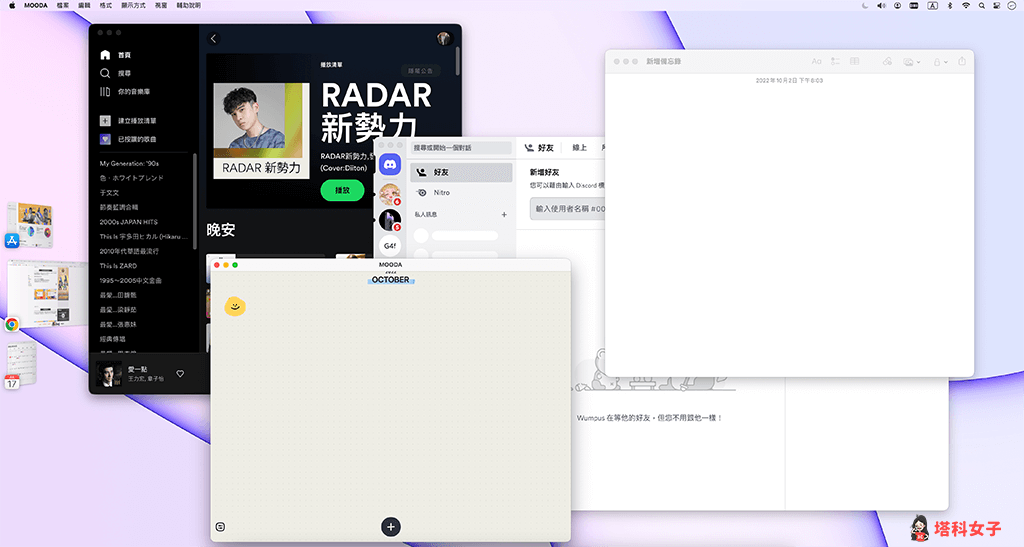Click the 輸入使用者名稱 field in Discord
This screenshot has height=547, width=1024.
568,209
